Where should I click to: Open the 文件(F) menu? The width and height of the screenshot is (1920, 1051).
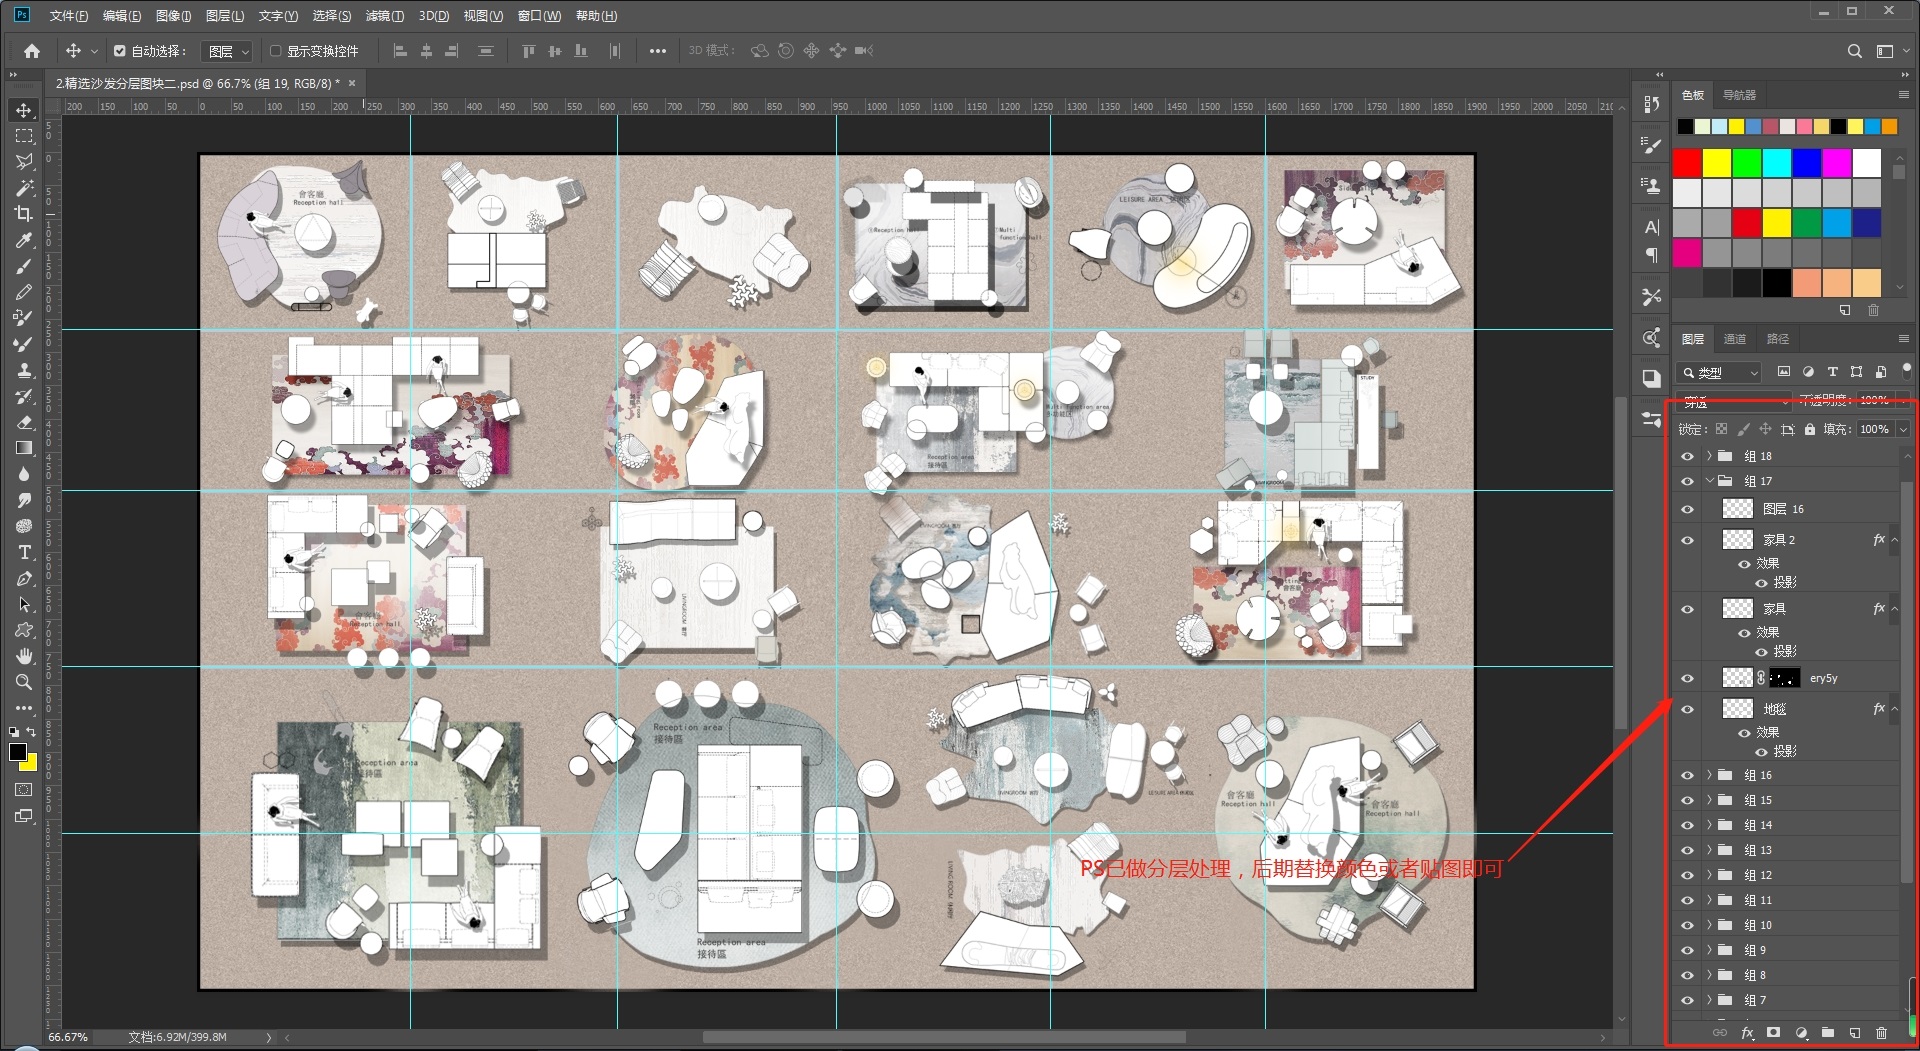(x=68, y=16)
